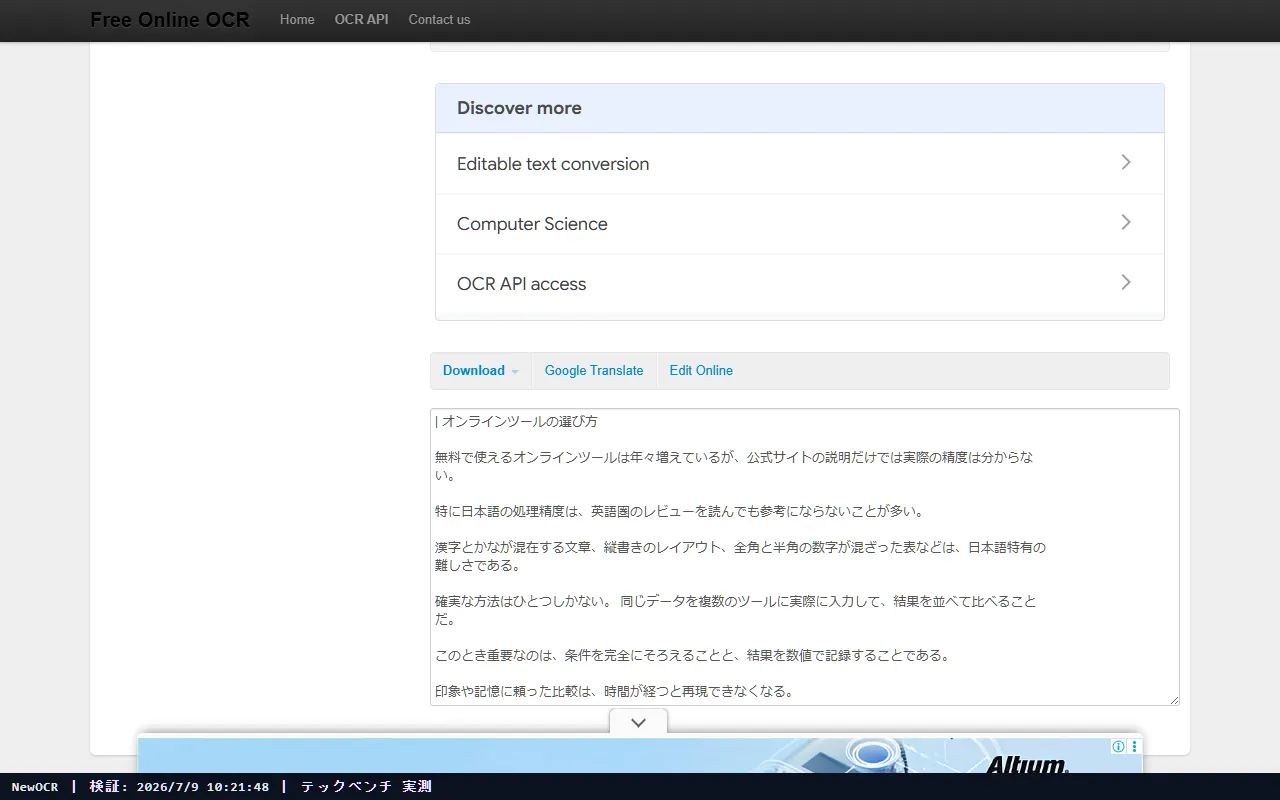
Task: Open the OCR API menu item
Action: coord(361,19)
